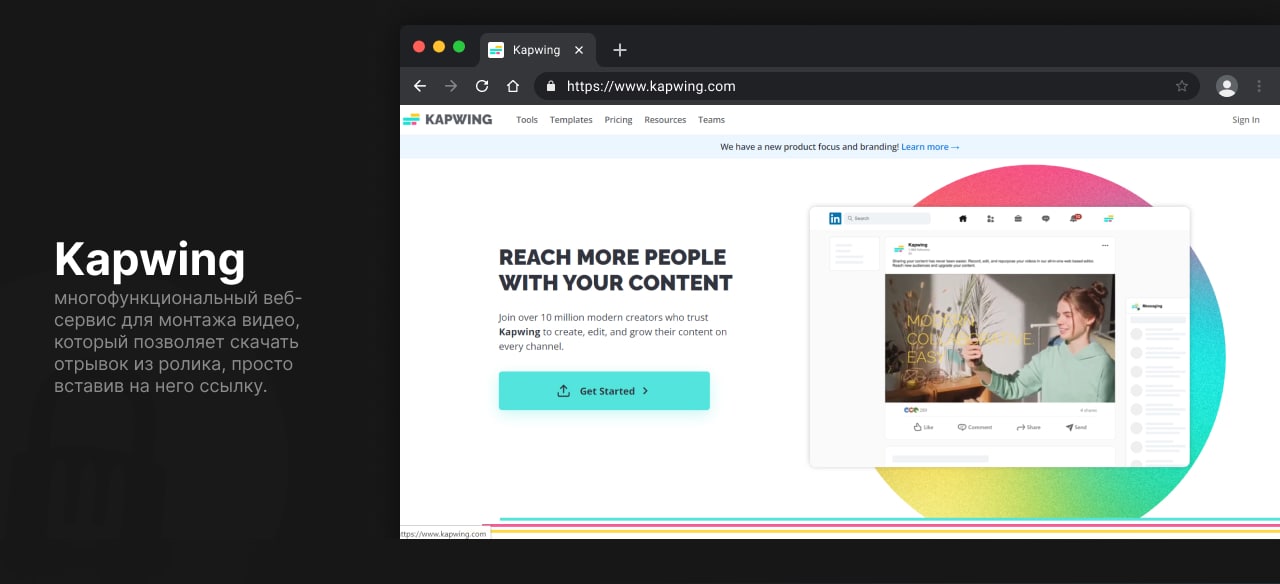Open the Templates menu
This screenshot has height=584, width=1280.
(571, 120)
